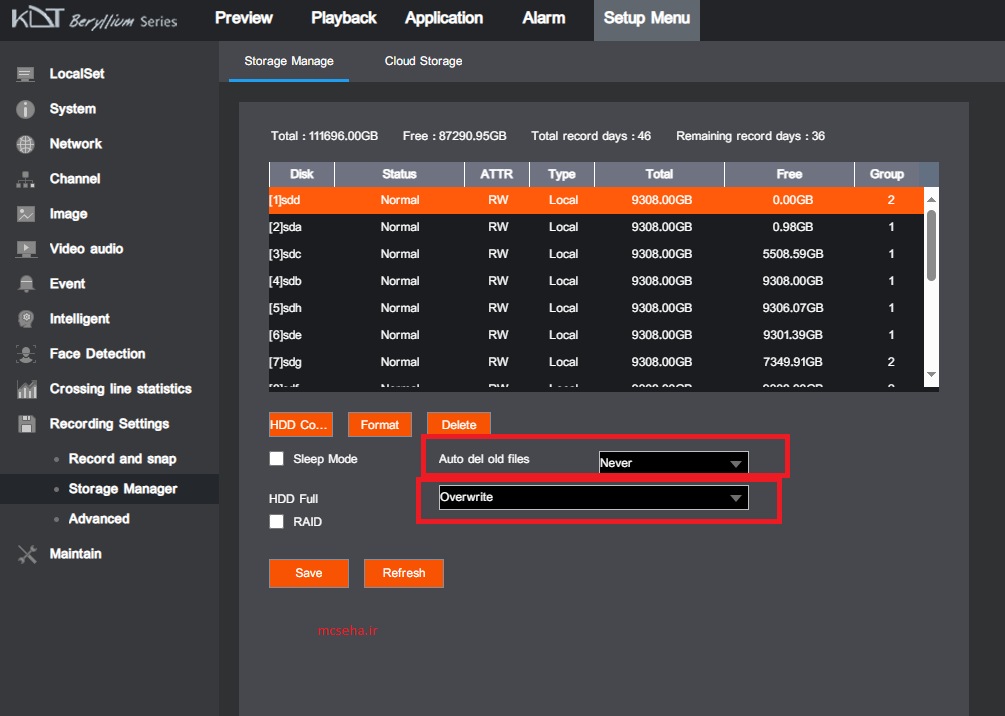Save the storage settings
This screenshot has height=716, width=1005.
pos(309,573)
